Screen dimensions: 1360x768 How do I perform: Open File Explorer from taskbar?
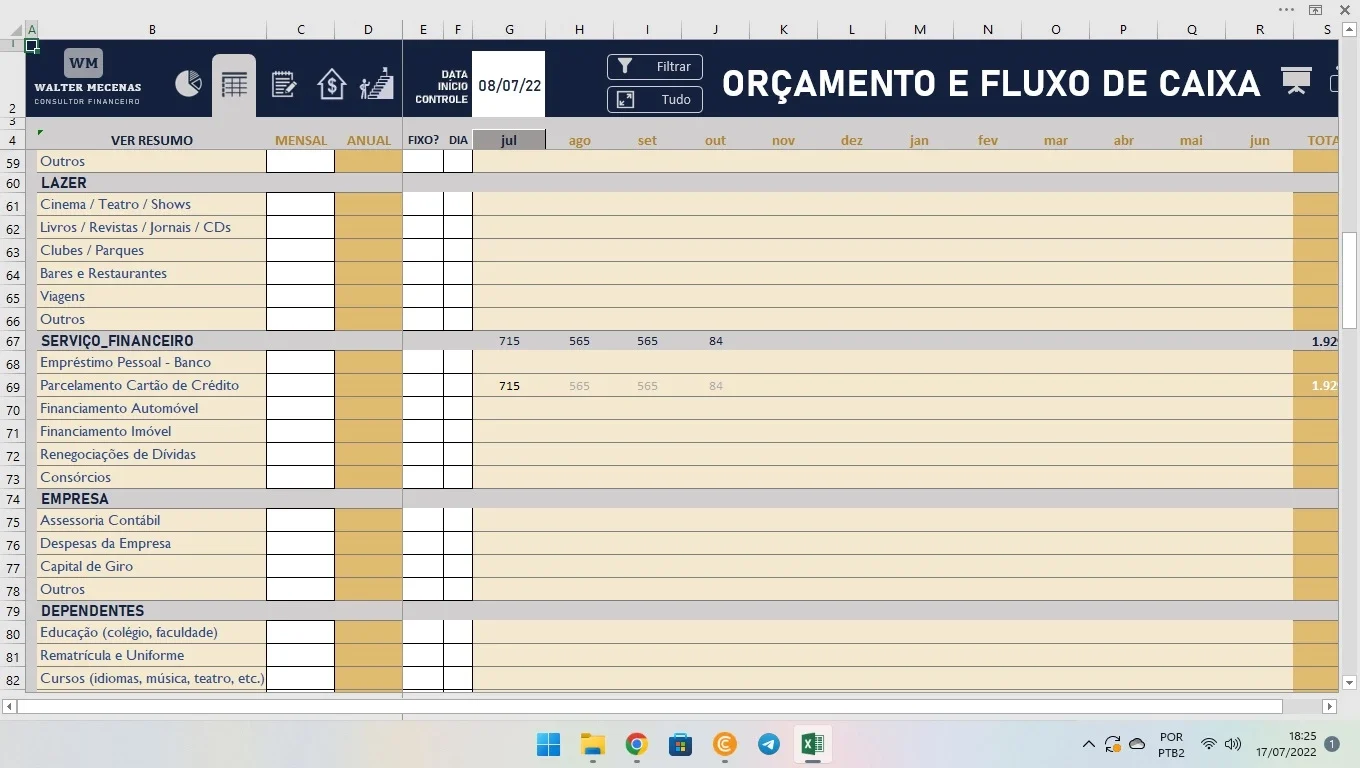(593, 745)
